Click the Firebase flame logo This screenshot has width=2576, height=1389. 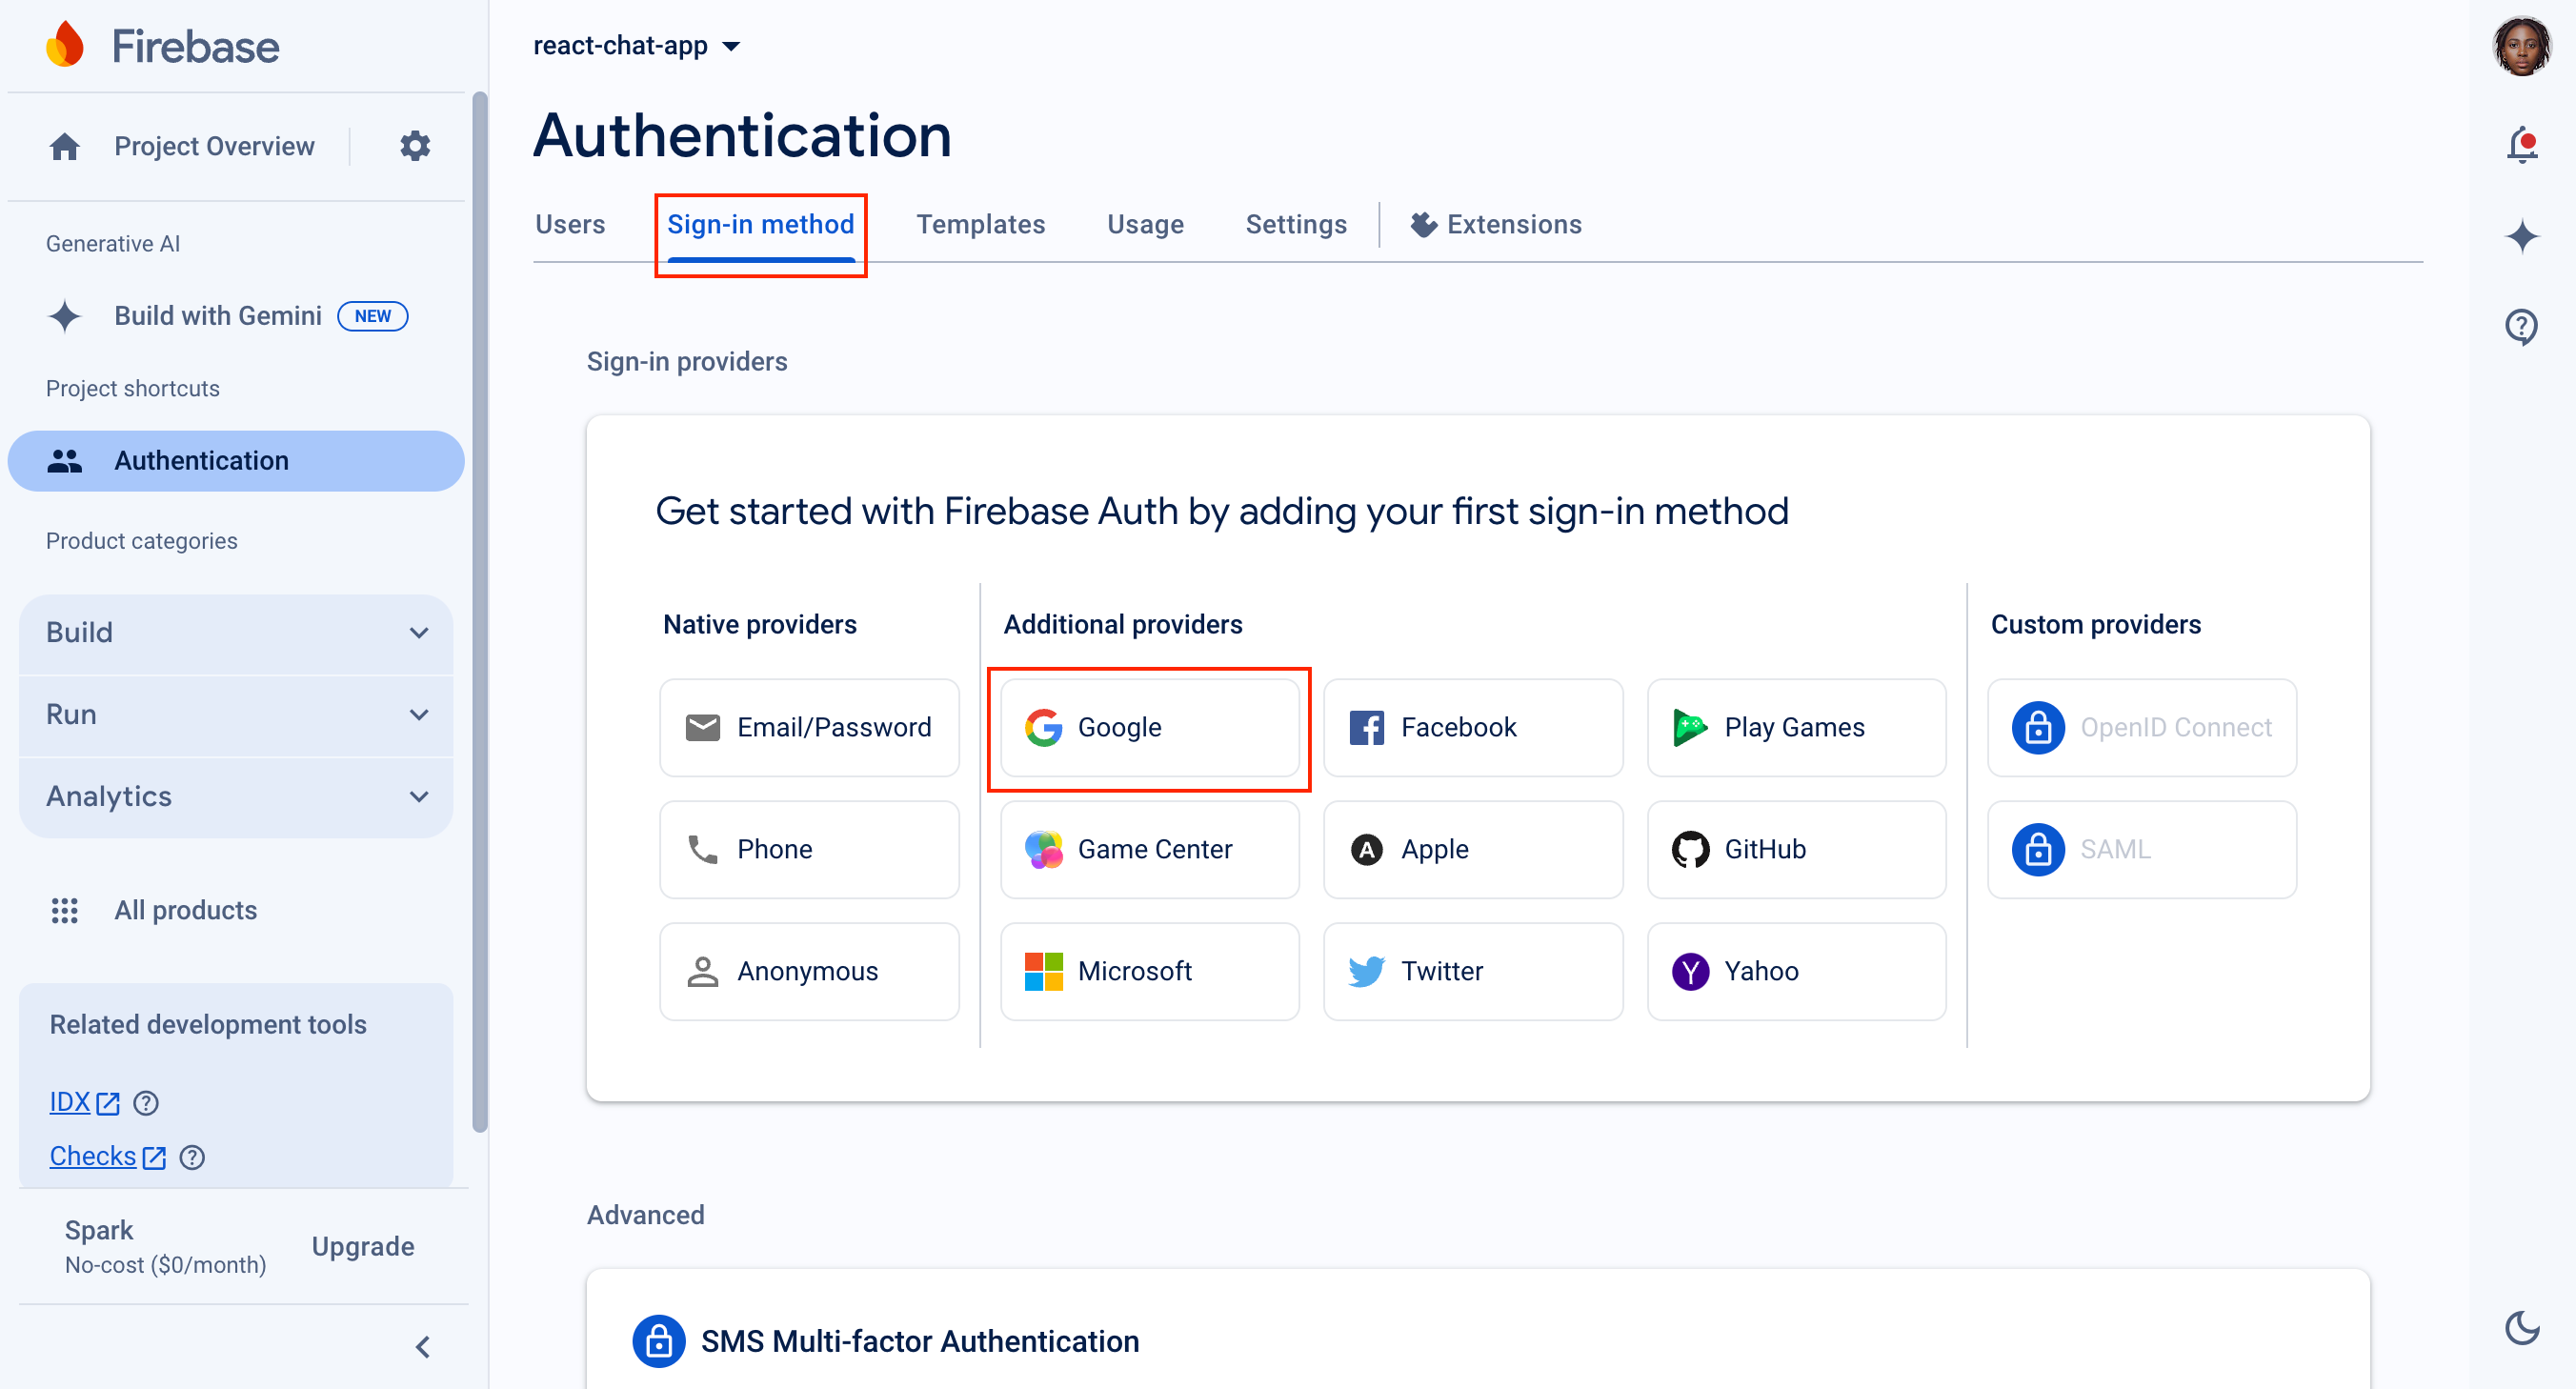click(x=66, y=46)
